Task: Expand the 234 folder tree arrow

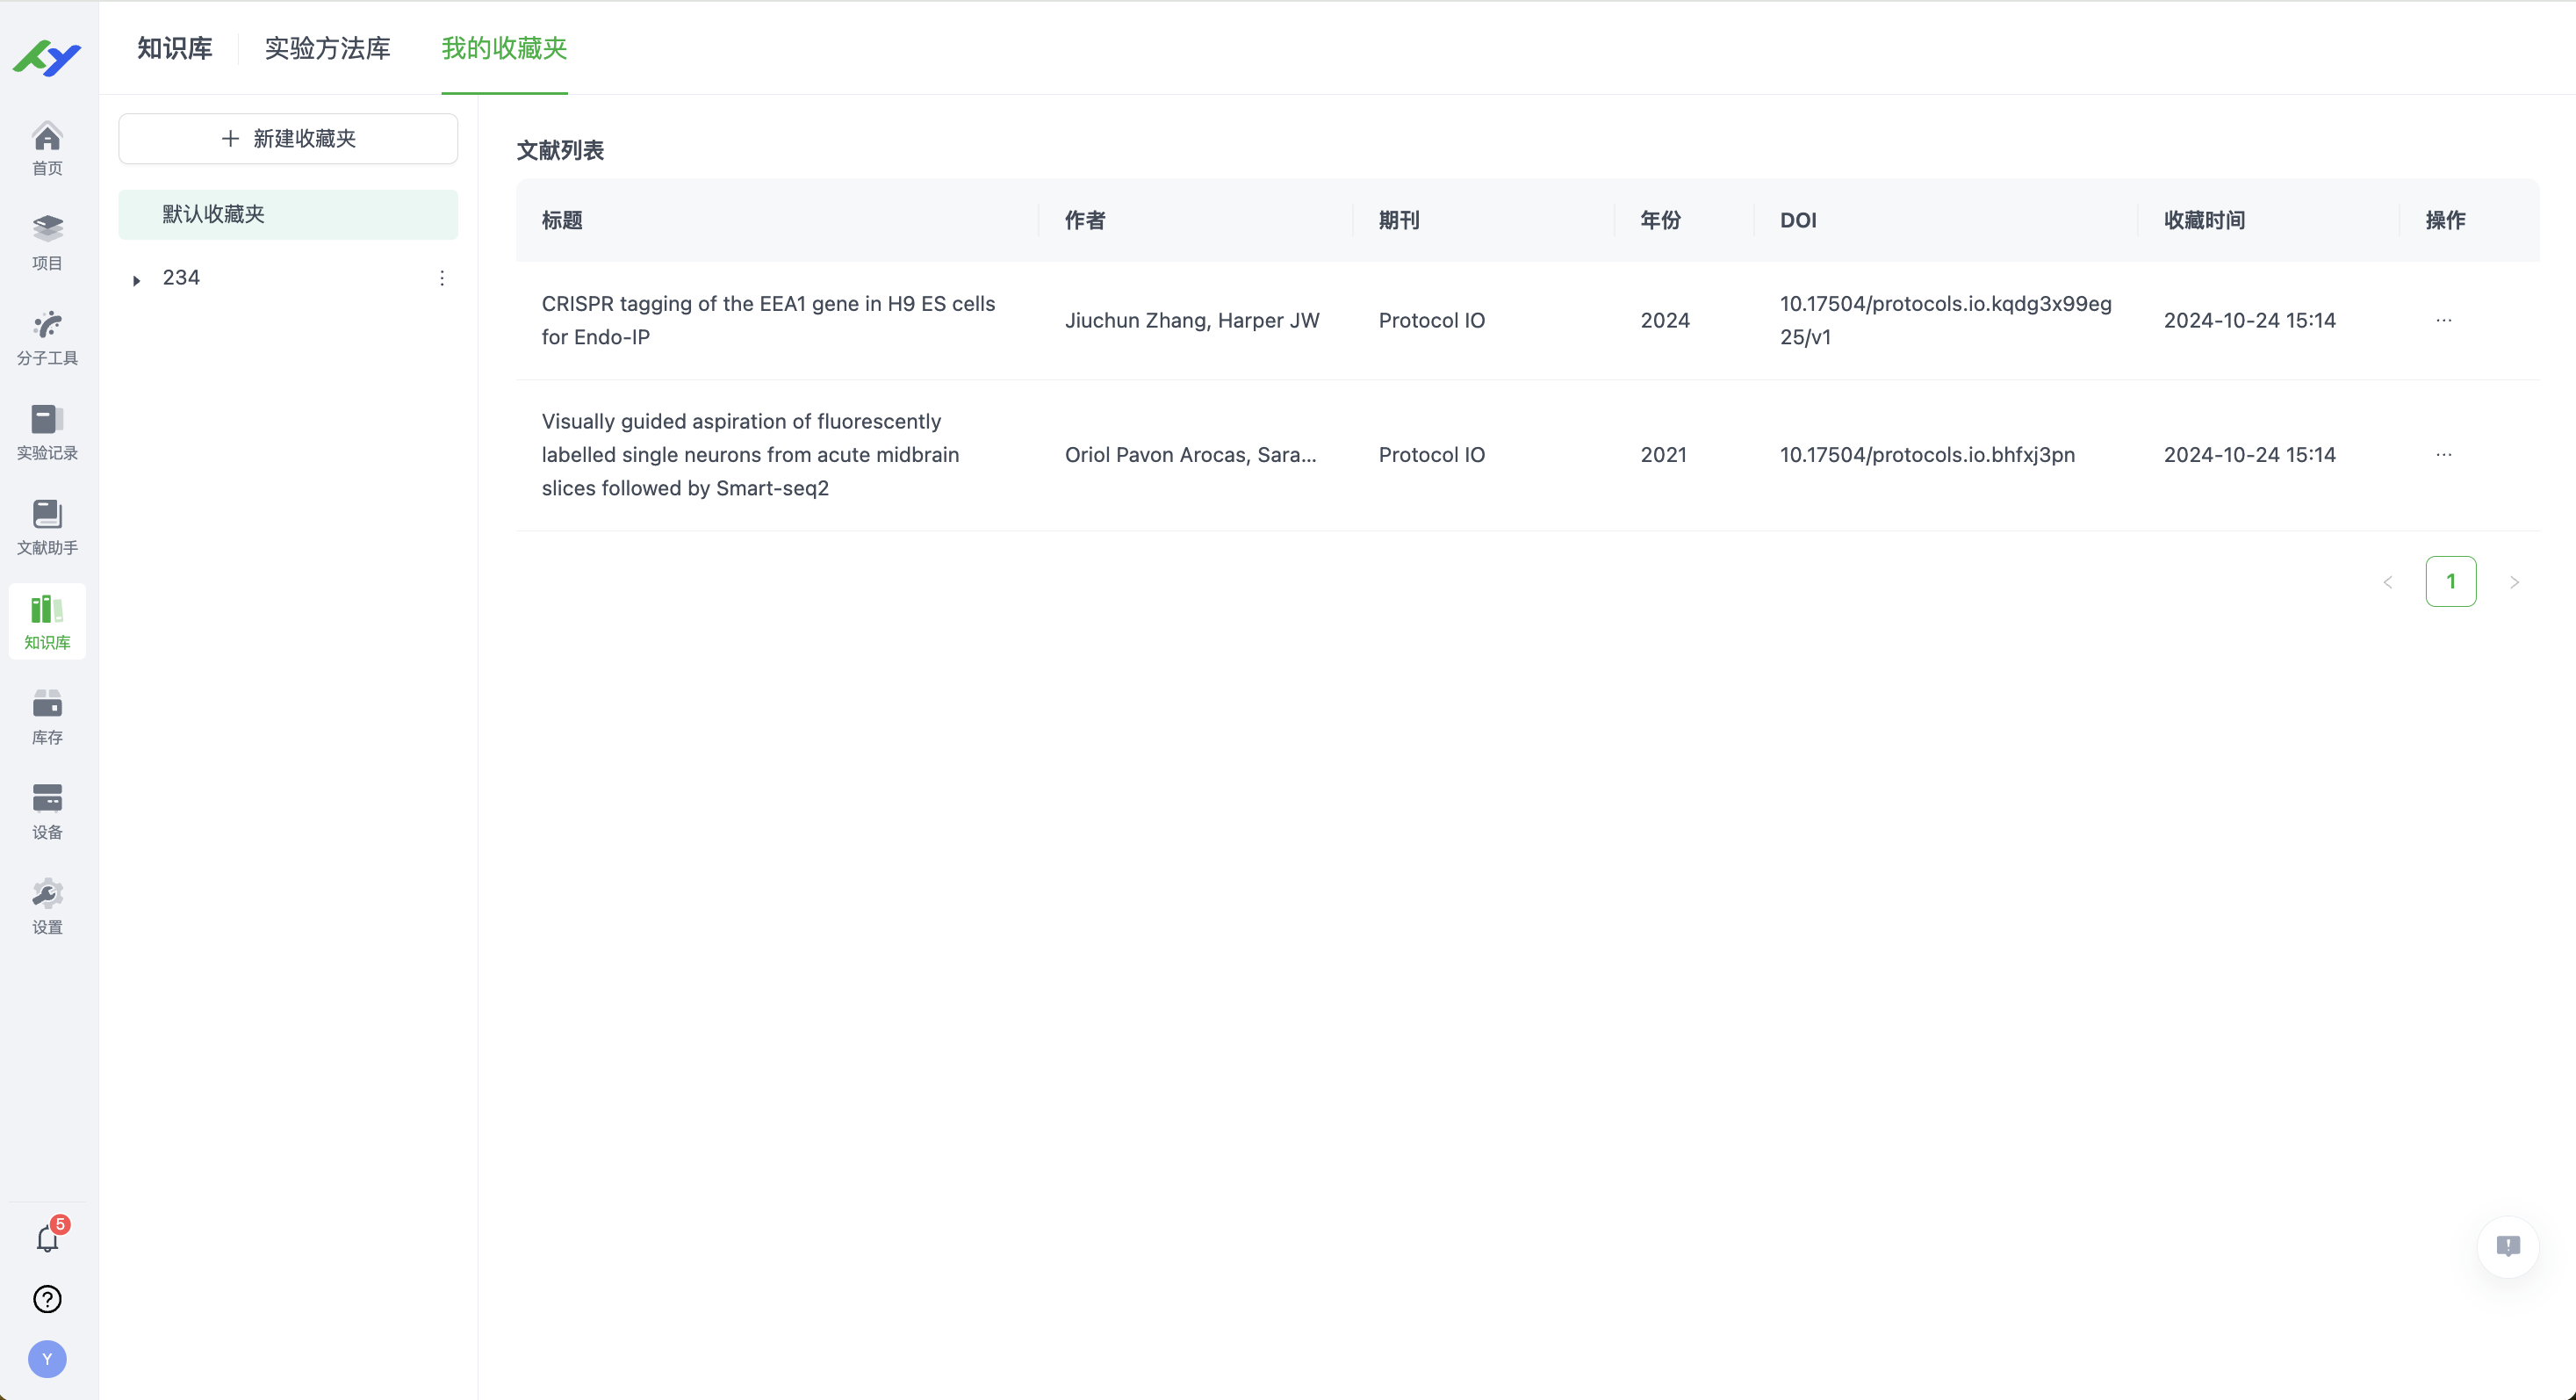Action: [137, 280]
